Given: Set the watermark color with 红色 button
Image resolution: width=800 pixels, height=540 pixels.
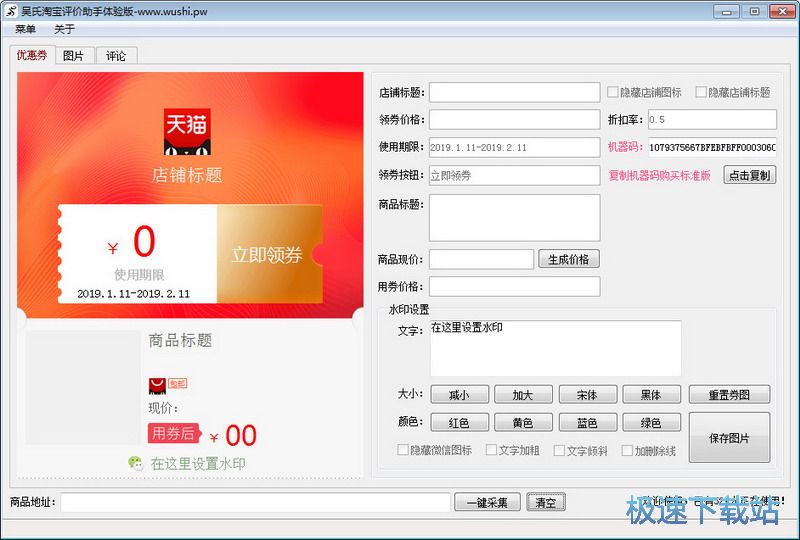Looking at the screenshot, I should [x=459, y=423].
